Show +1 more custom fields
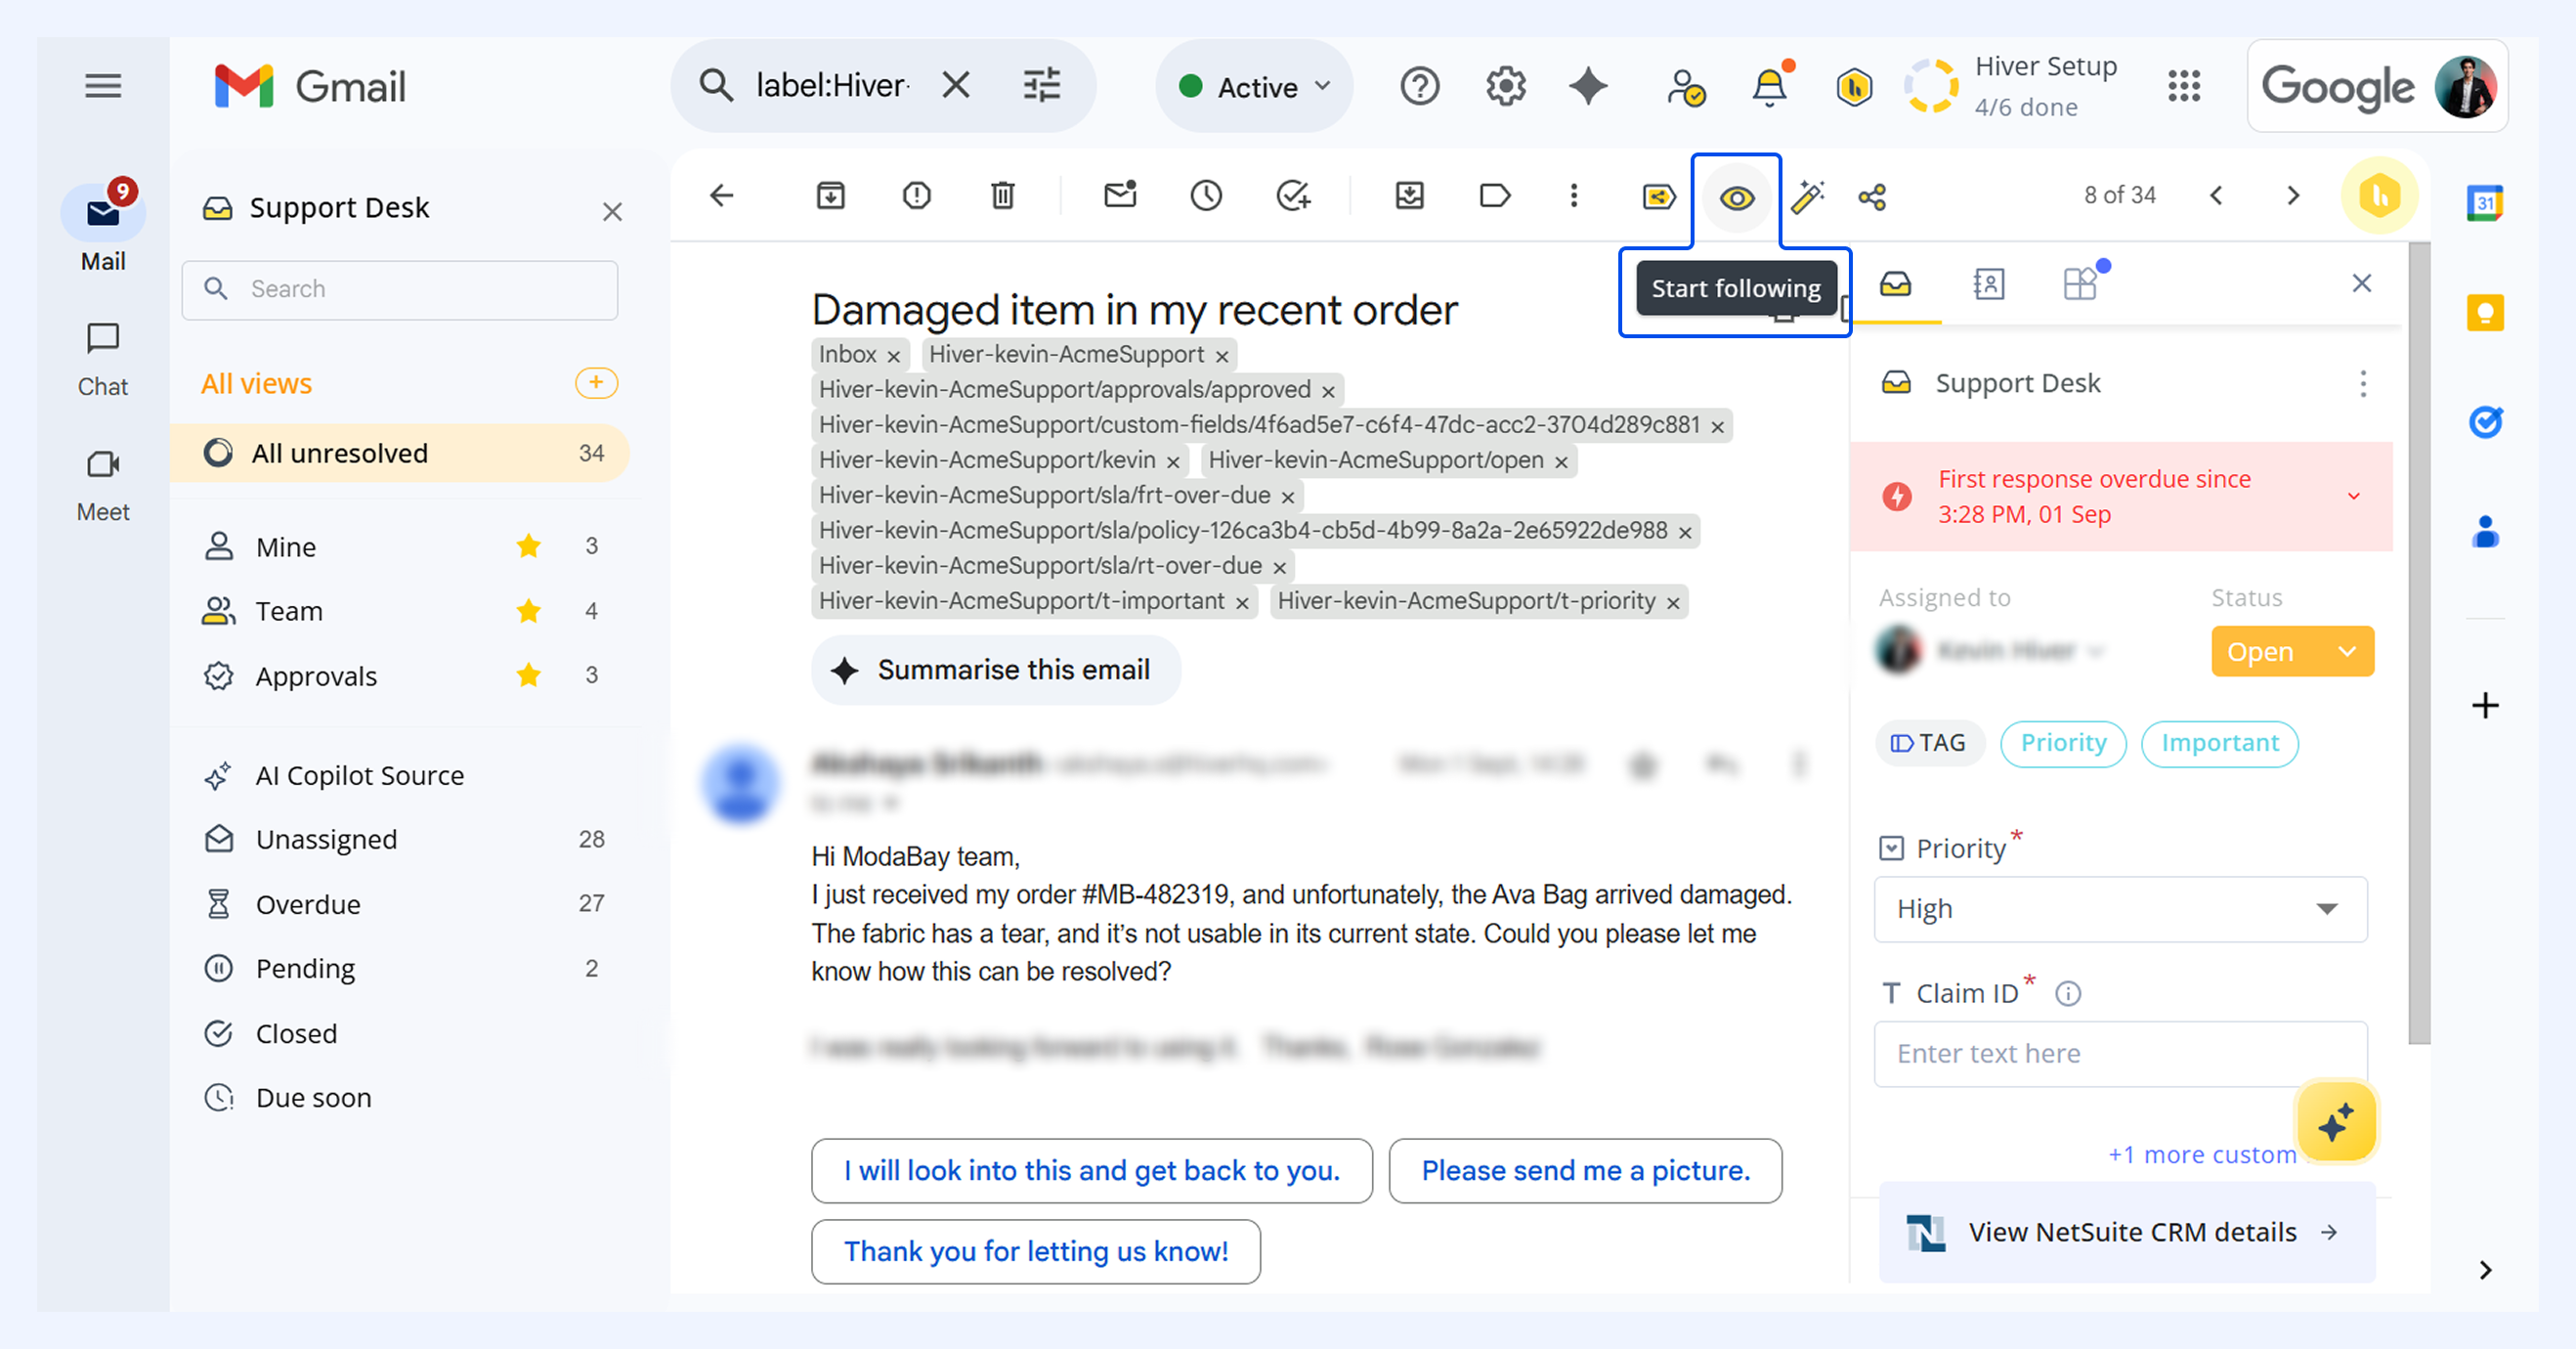This screenshot has height=1349, width=2576. click(x=2202, y=1155)
